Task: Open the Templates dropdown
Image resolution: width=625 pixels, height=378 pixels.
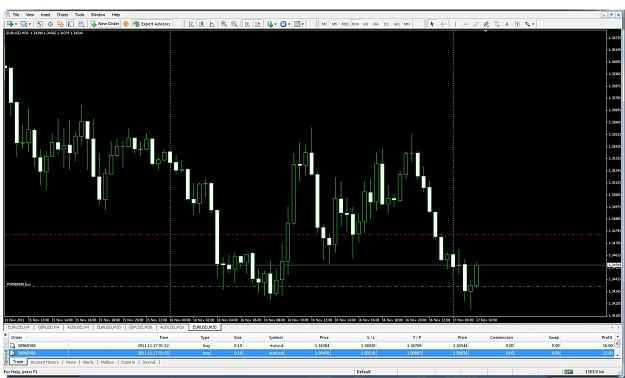Action: pos(298,24)
